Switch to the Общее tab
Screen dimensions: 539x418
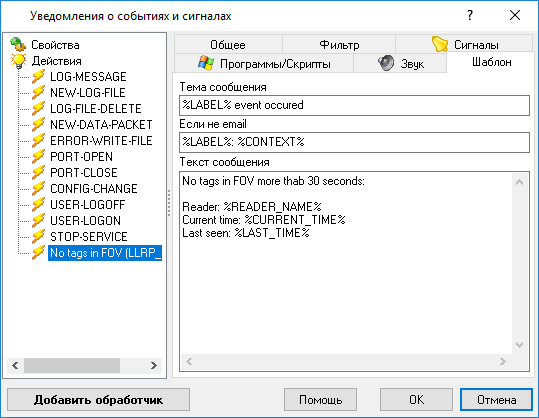coord(228,44)
